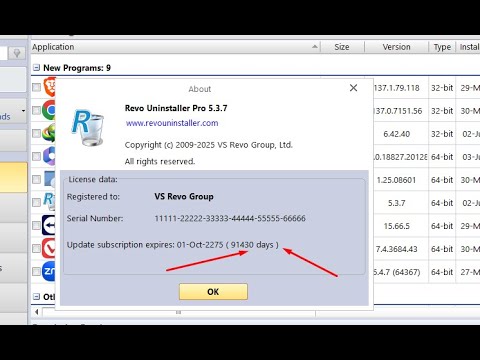
Task: Click the Vivaldi icon in the 7.4.3684.43 row
Action: (49, 248)
